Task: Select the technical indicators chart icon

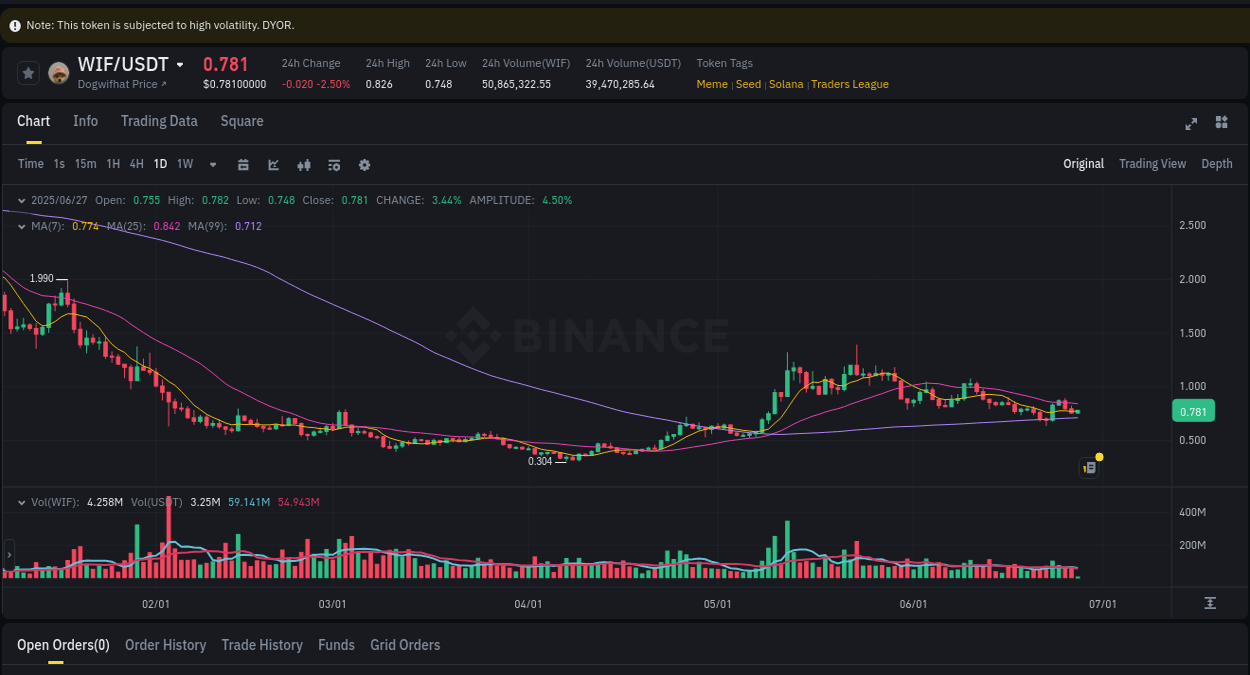Action: click(x=273, y=164)
